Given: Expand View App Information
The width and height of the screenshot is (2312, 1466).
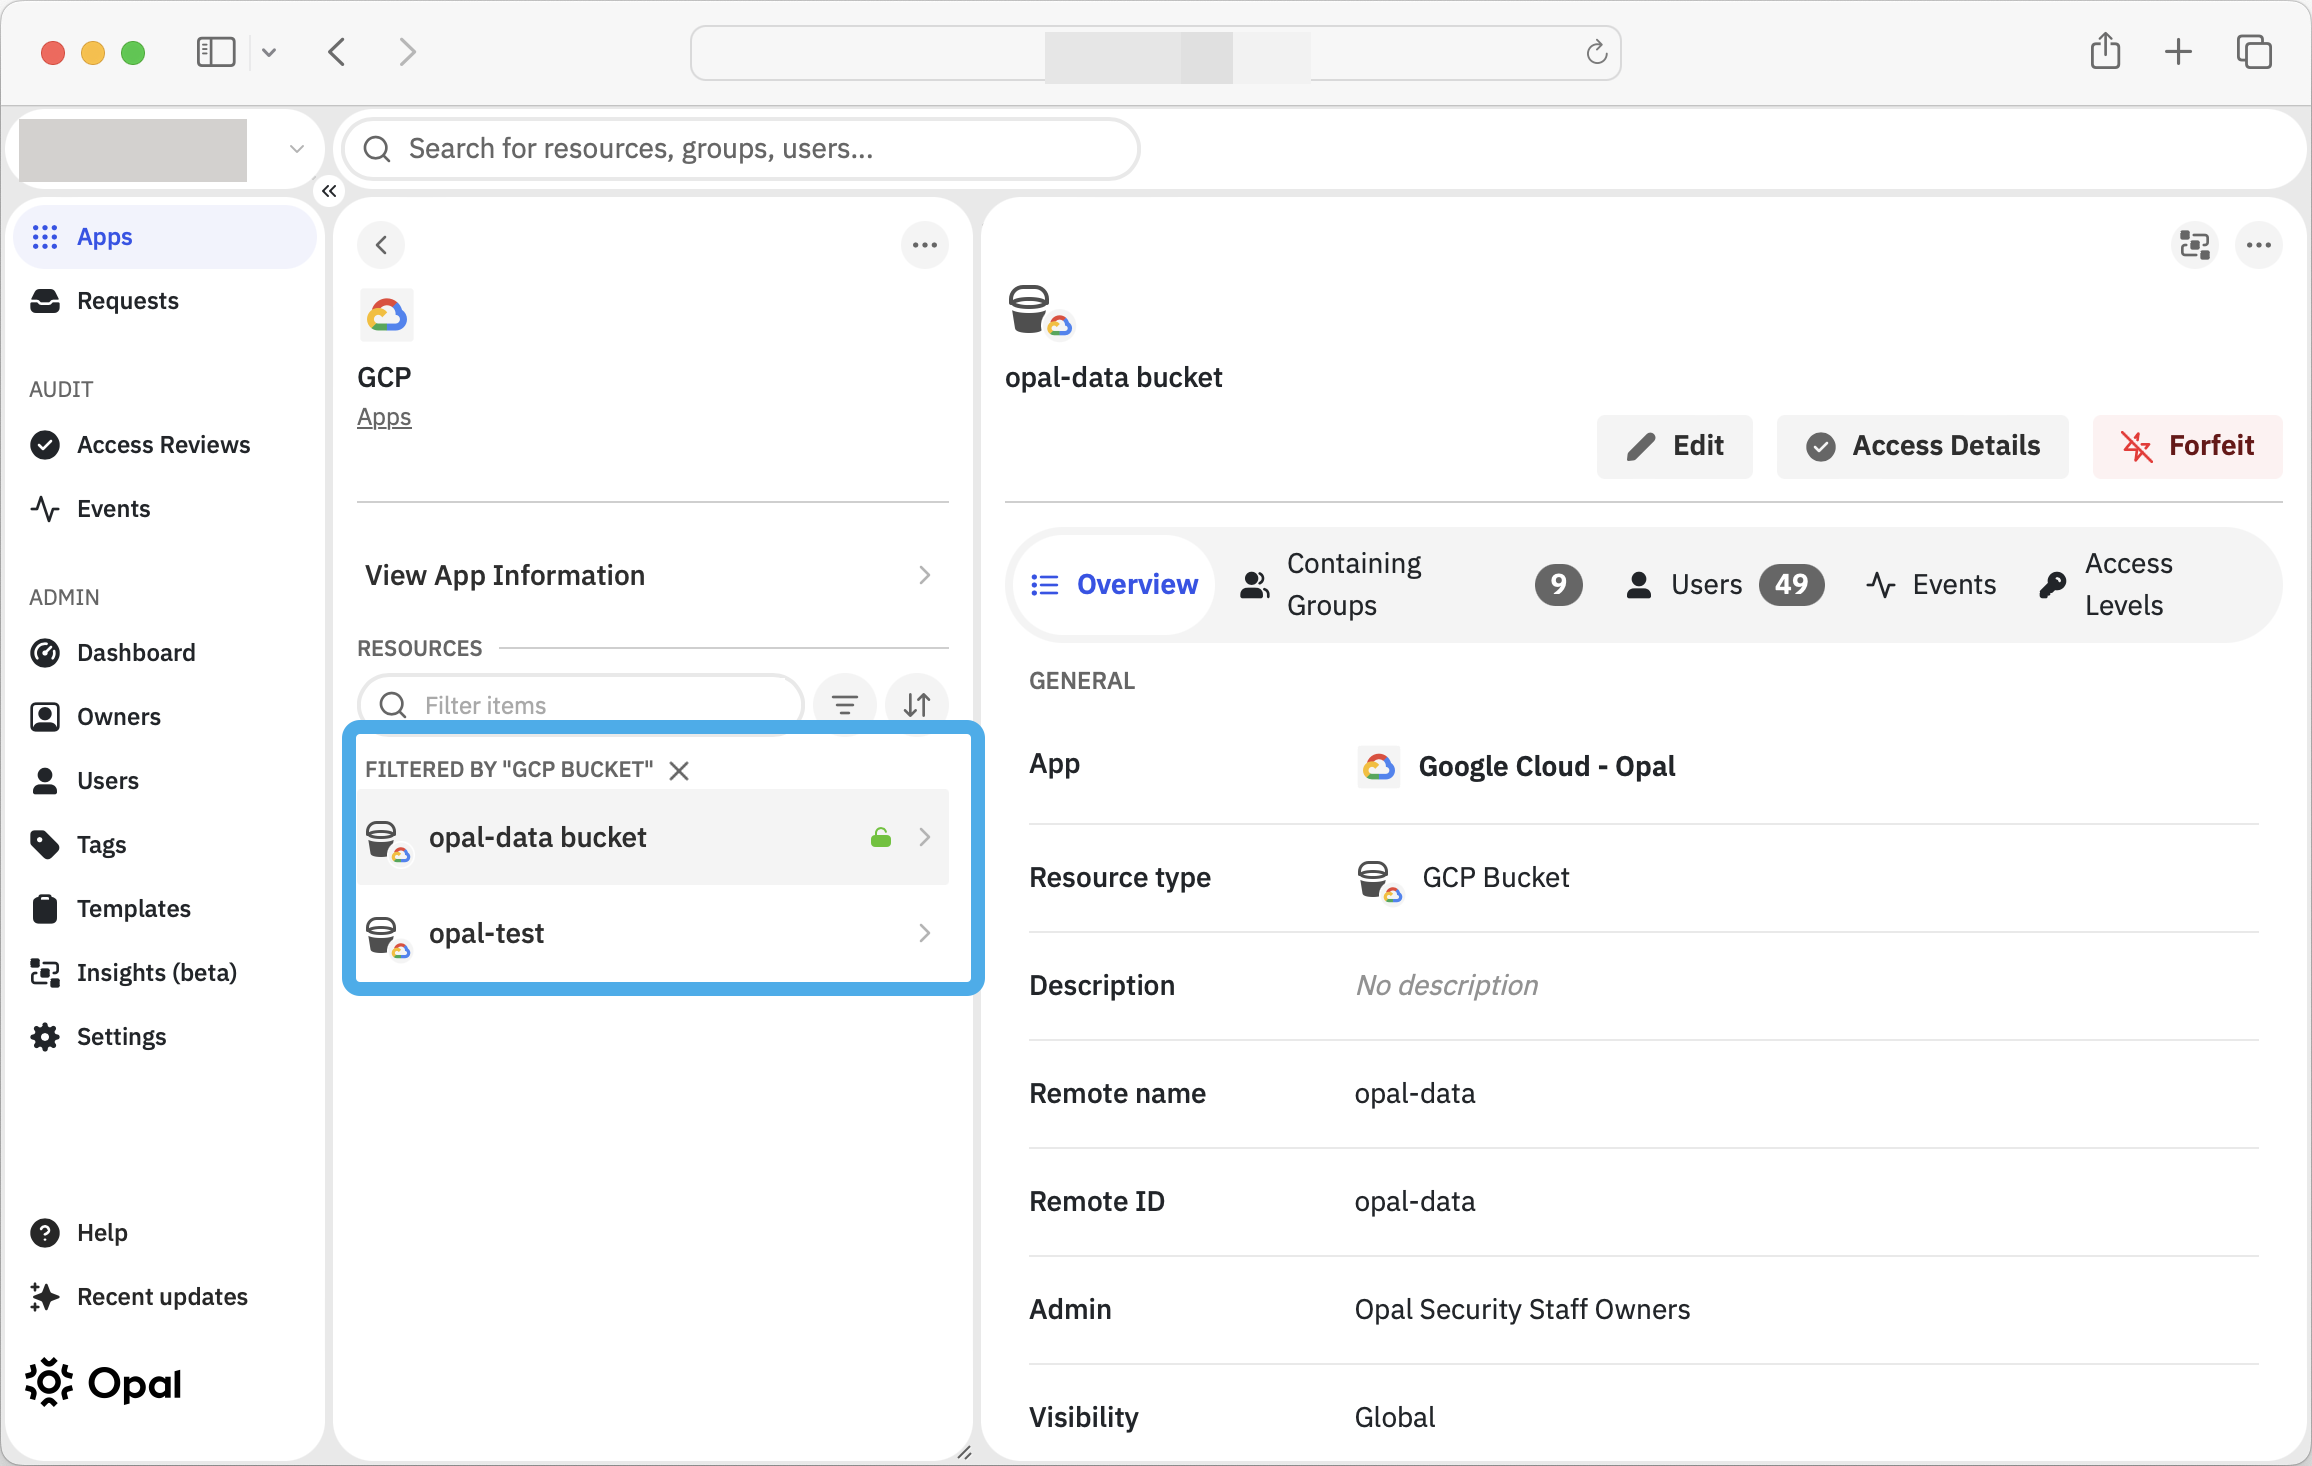Looking at the screenshot, I should click(x=652, y=576).
